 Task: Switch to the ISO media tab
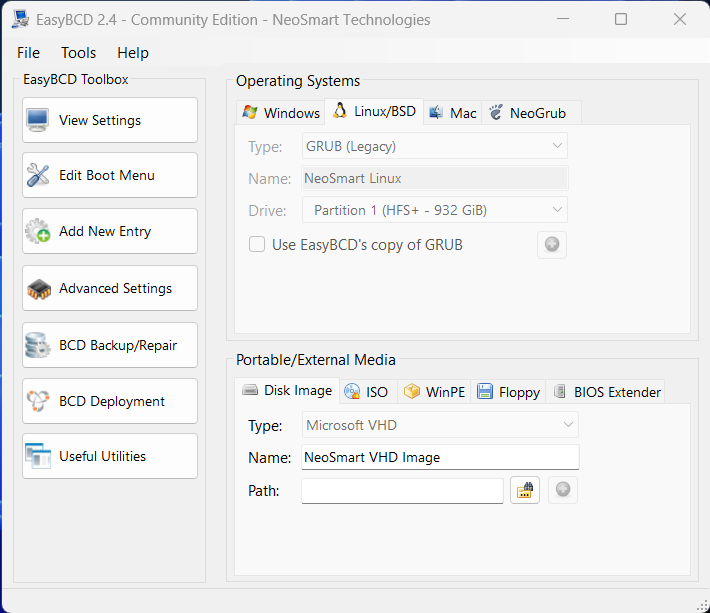click(366, 392)
